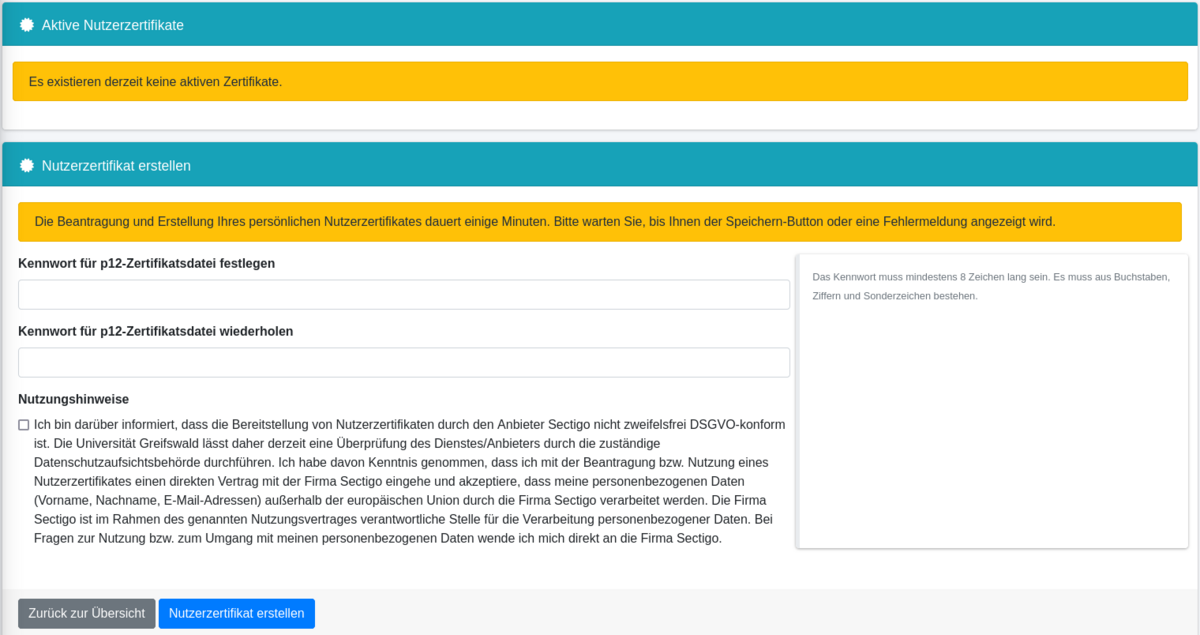Click label 'Kennwort für p12-Zertifikatsdatei festlegen'

[x=146, y=263]
